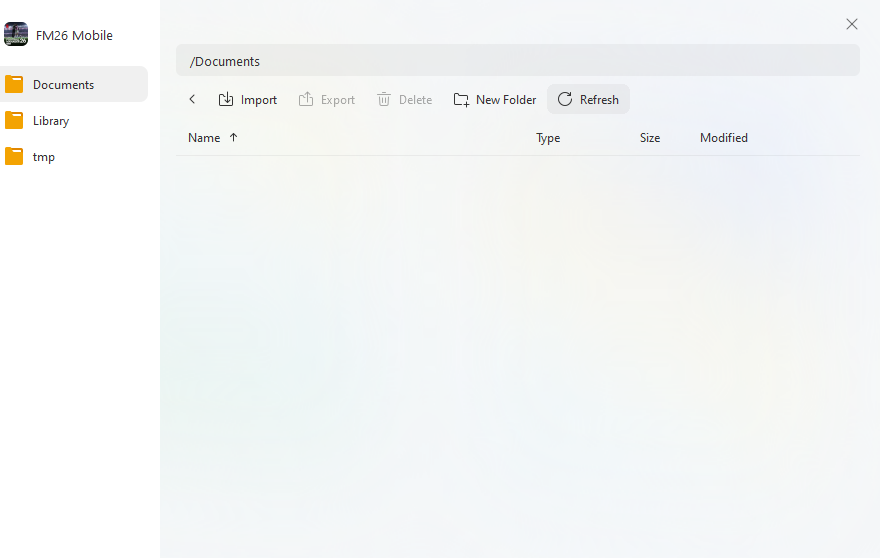
Task: Toggle the Name sort direction arrow
Action: (233, 138)
